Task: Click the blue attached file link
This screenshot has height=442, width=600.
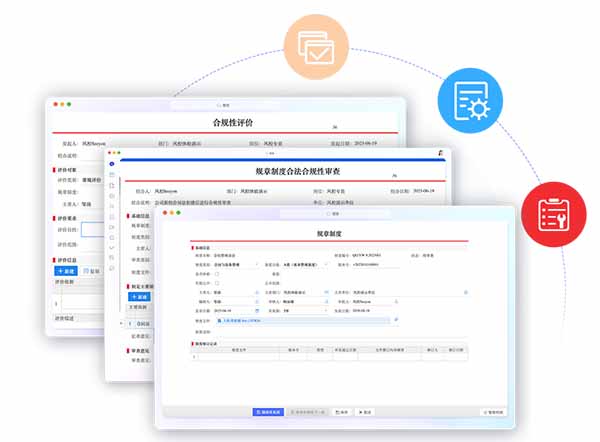Action: (240, 319)
